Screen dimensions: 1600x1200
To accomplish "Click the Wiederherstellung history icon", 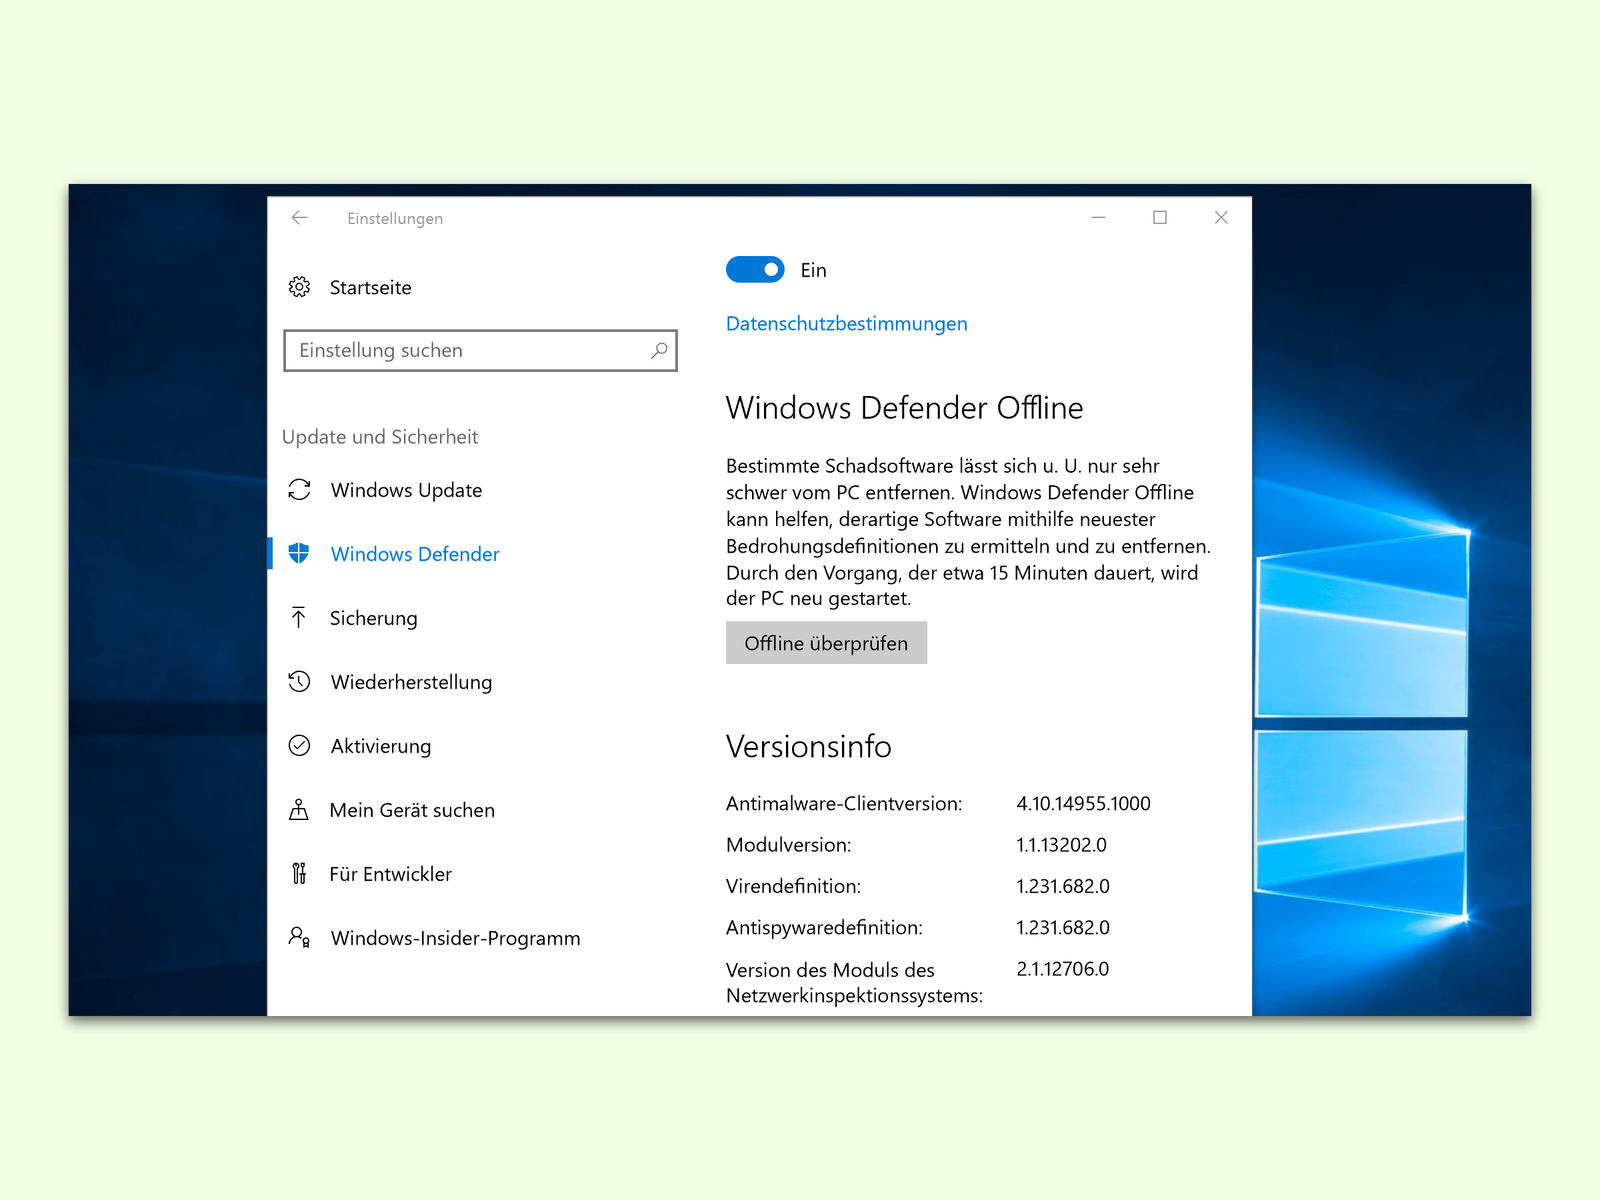I will tap(299, 681).
